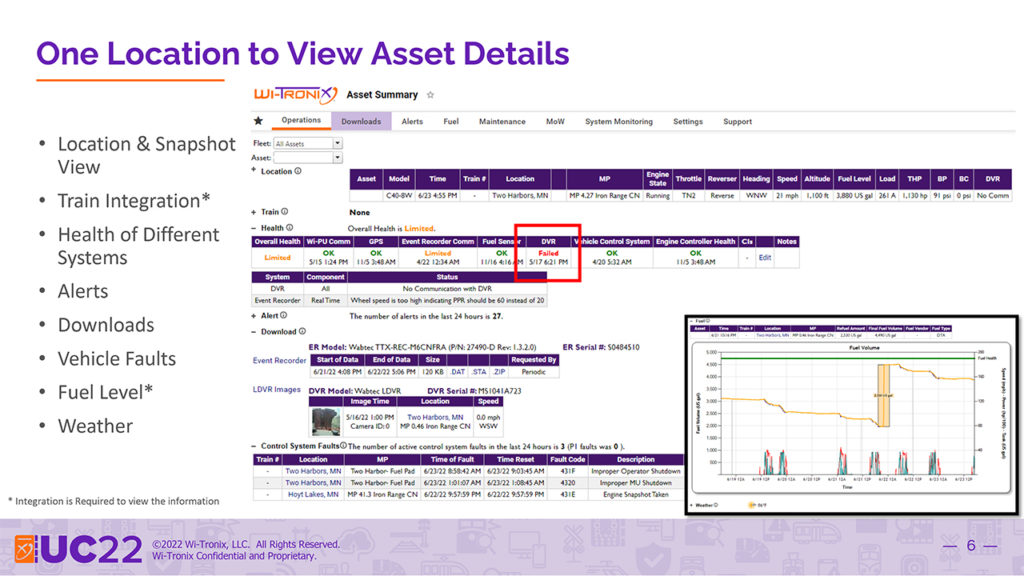Click the Edit link in Health table

(x=765, y=257)
